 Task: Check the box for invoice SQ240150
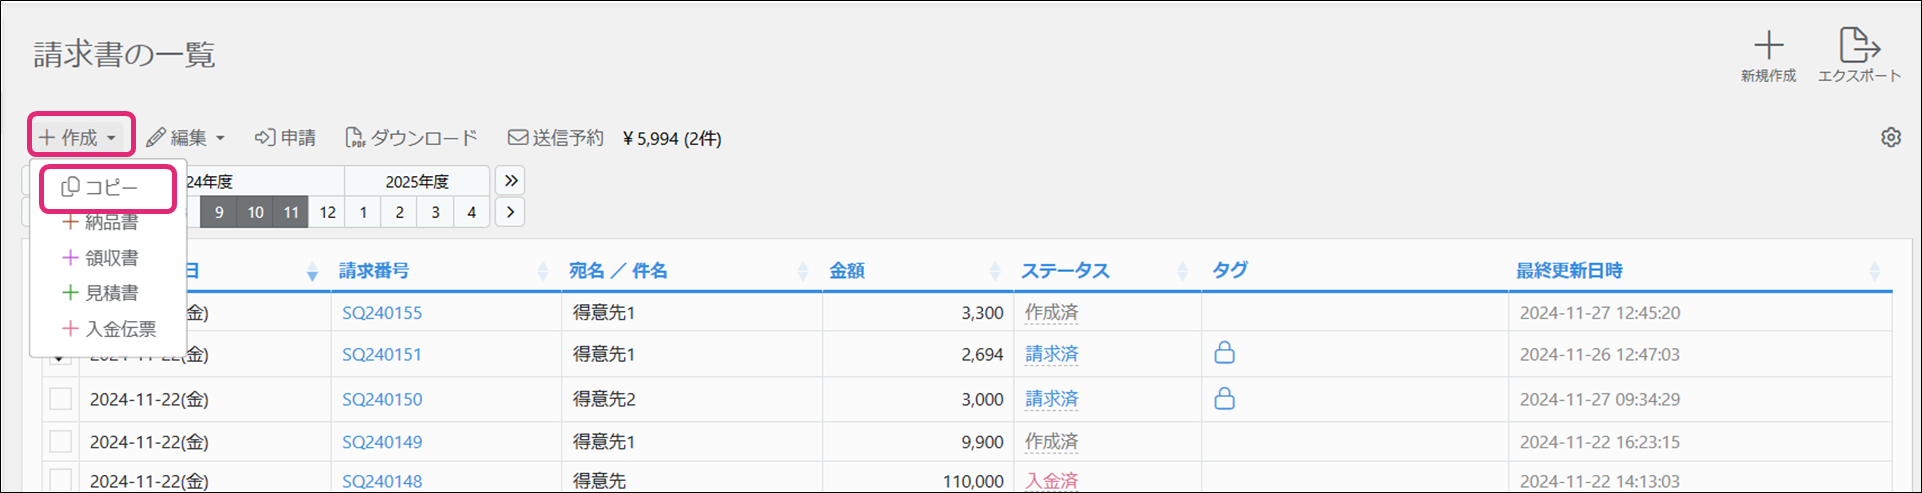click(61, 399)
